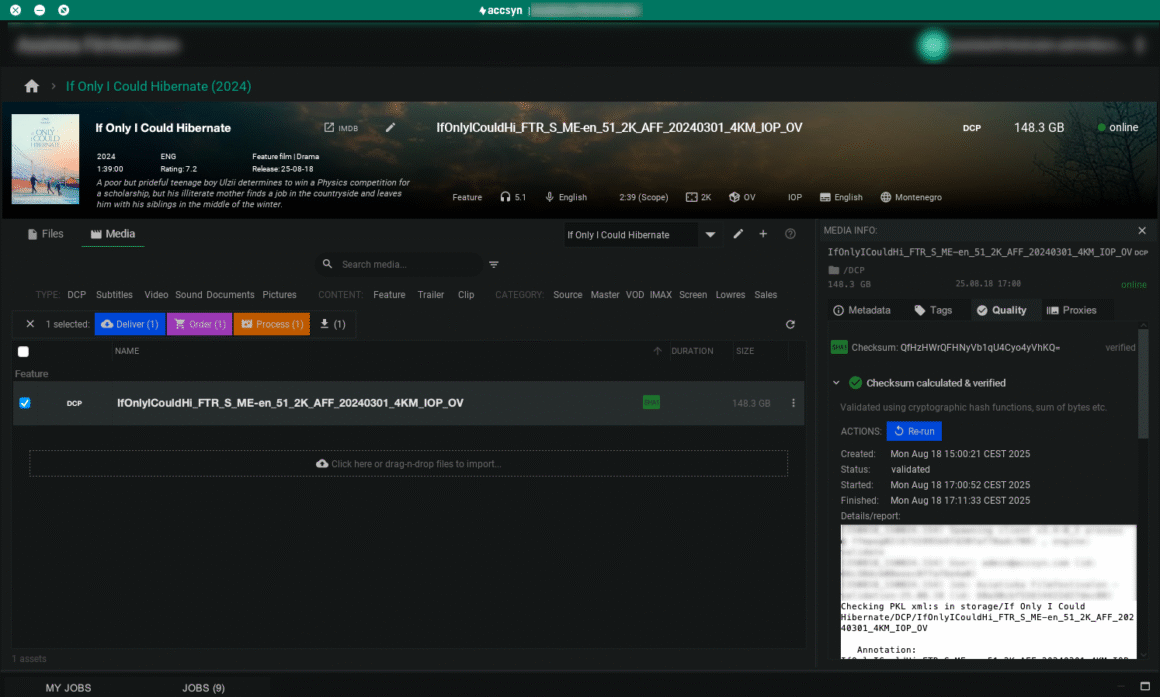
Task: Filter by content Clip
Action: coord(466,294)
